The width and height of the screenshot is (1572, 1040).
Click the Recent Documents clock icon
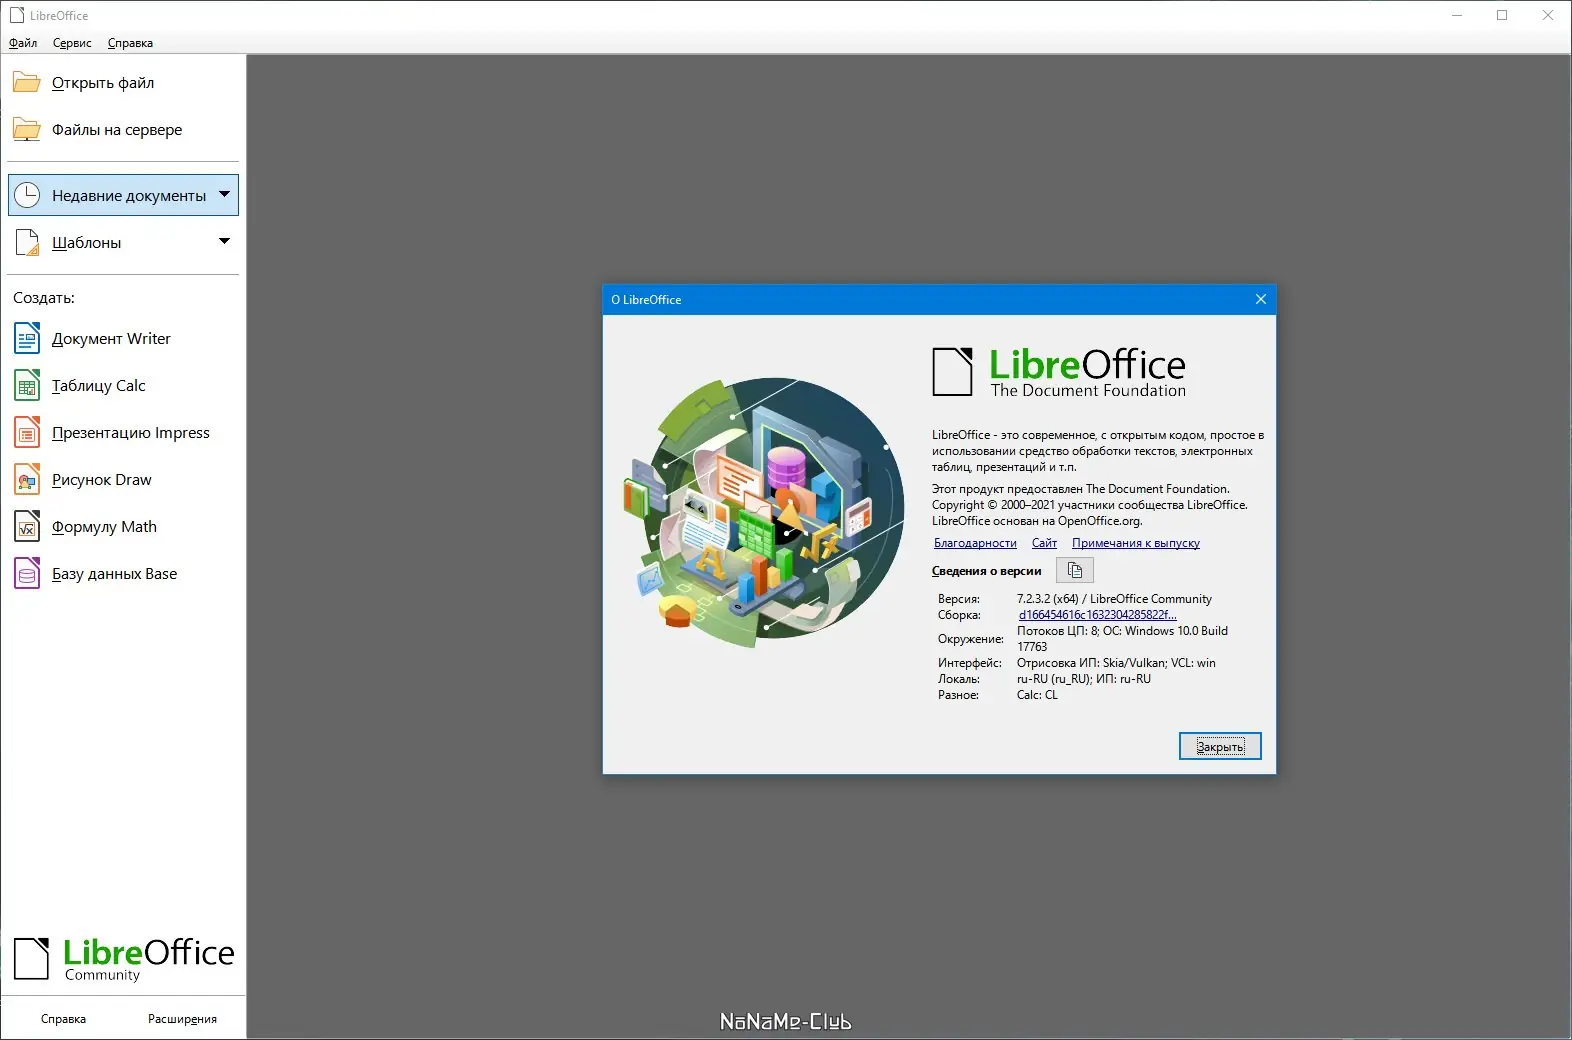[x=27, y=195]
